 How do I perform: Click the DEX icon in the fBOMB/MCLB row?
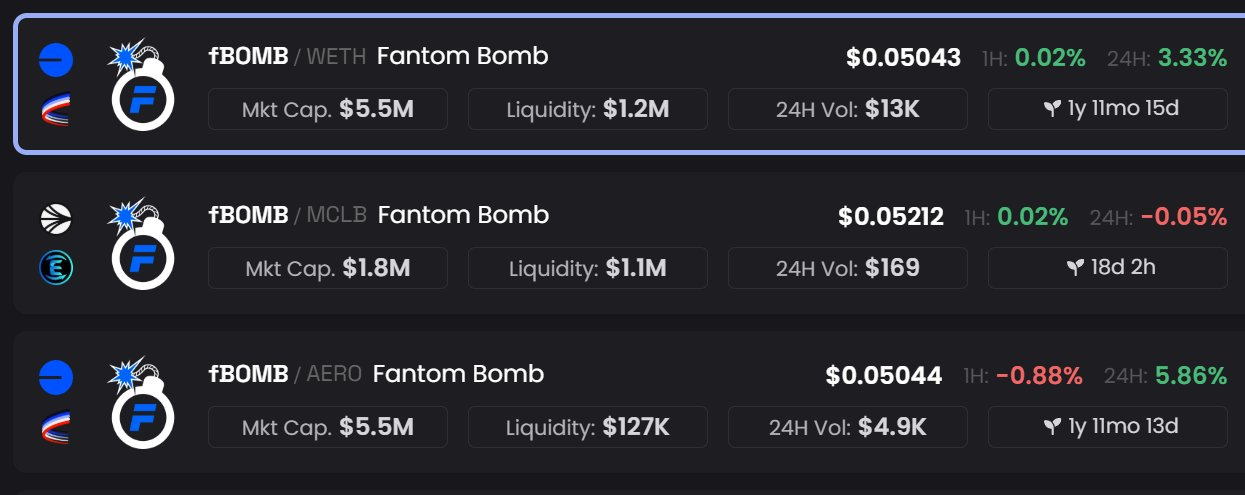point(56,267)
